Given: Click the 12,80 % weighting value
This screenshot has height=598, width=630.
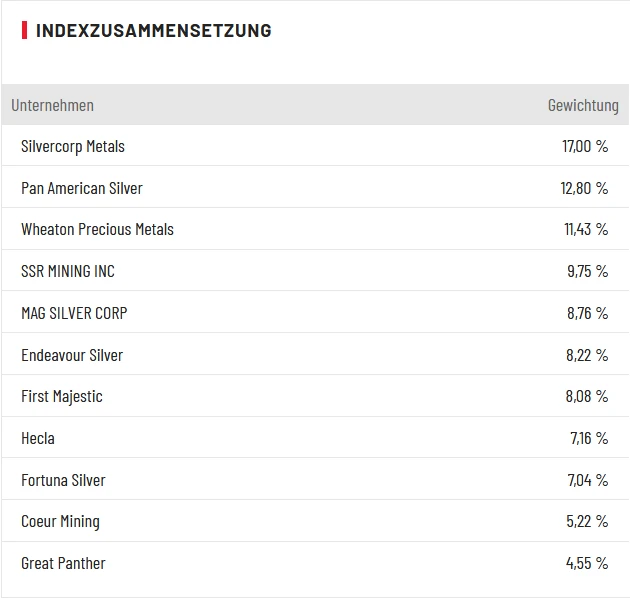Looking at the screenshot, I should [x=584, y=188].
